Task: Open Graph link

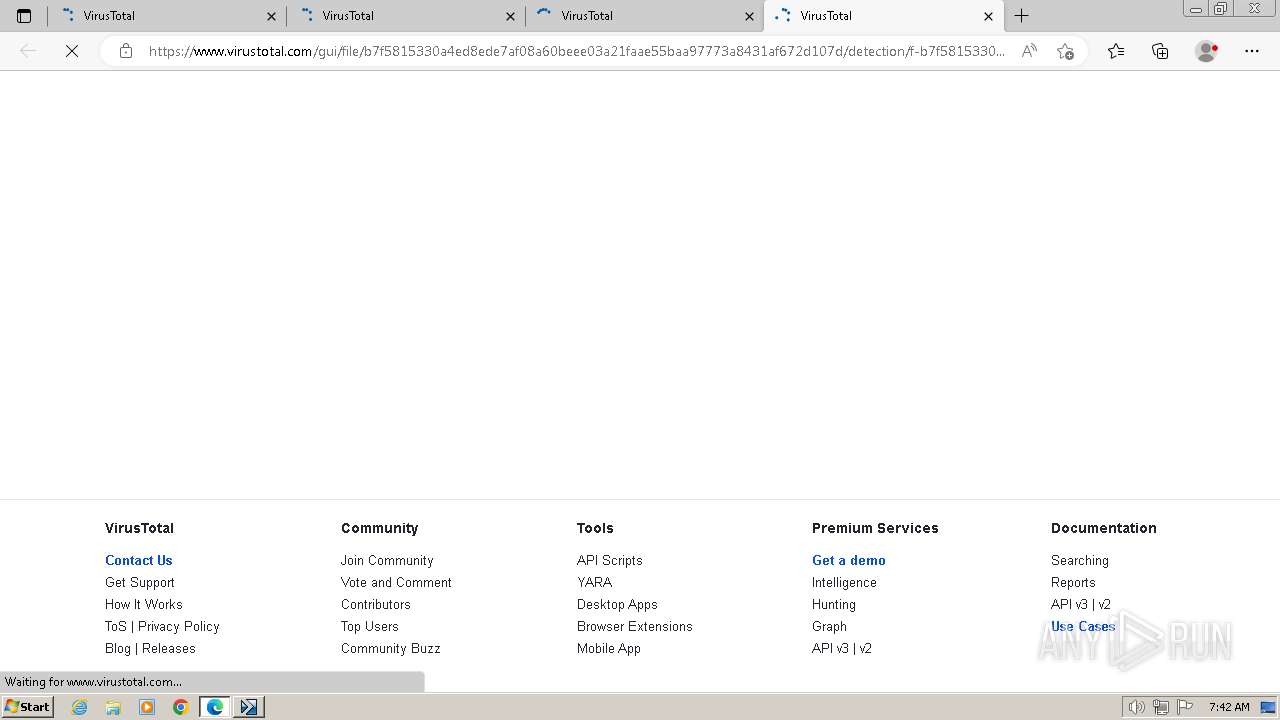Action: tap(829, 626)
